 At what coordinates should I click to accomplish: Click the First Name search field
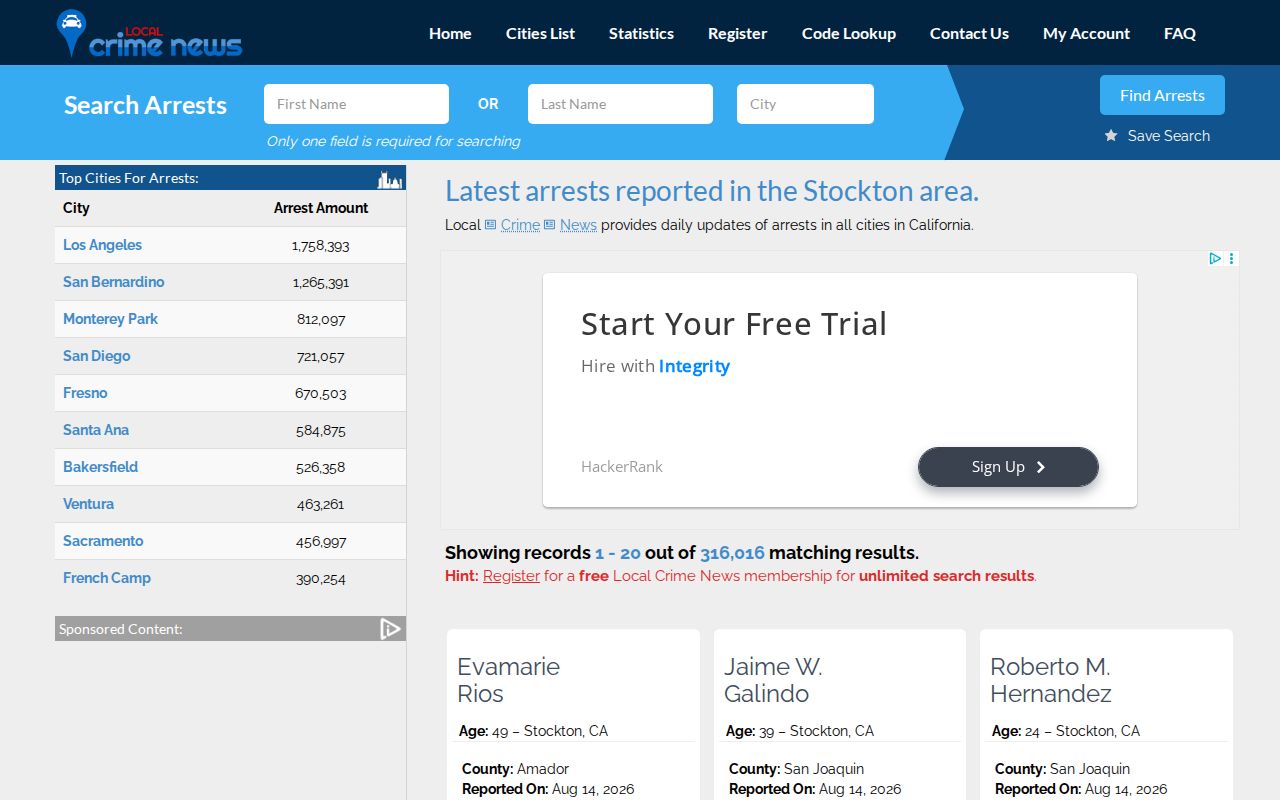(x=356, y=104)
